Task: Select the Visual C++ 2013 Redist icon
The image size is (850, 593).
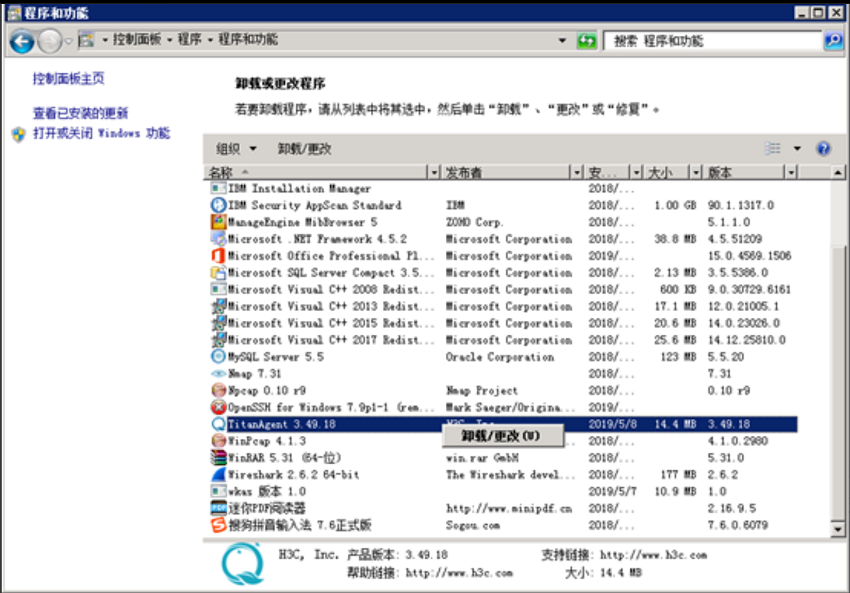Action: pos(218,306)
